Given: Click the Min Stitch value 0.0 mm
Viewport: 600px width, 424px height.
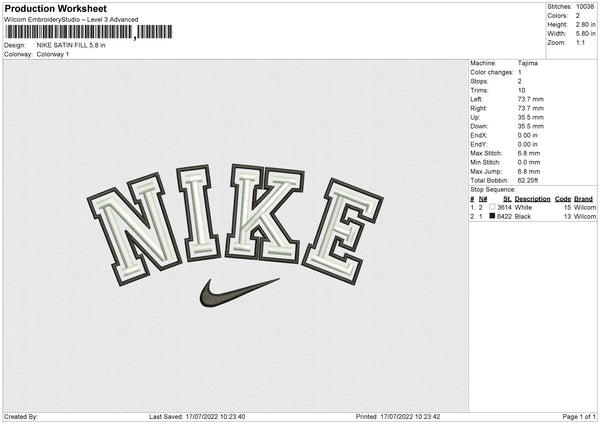Looking at the screenshot, I should coord(529,162).
